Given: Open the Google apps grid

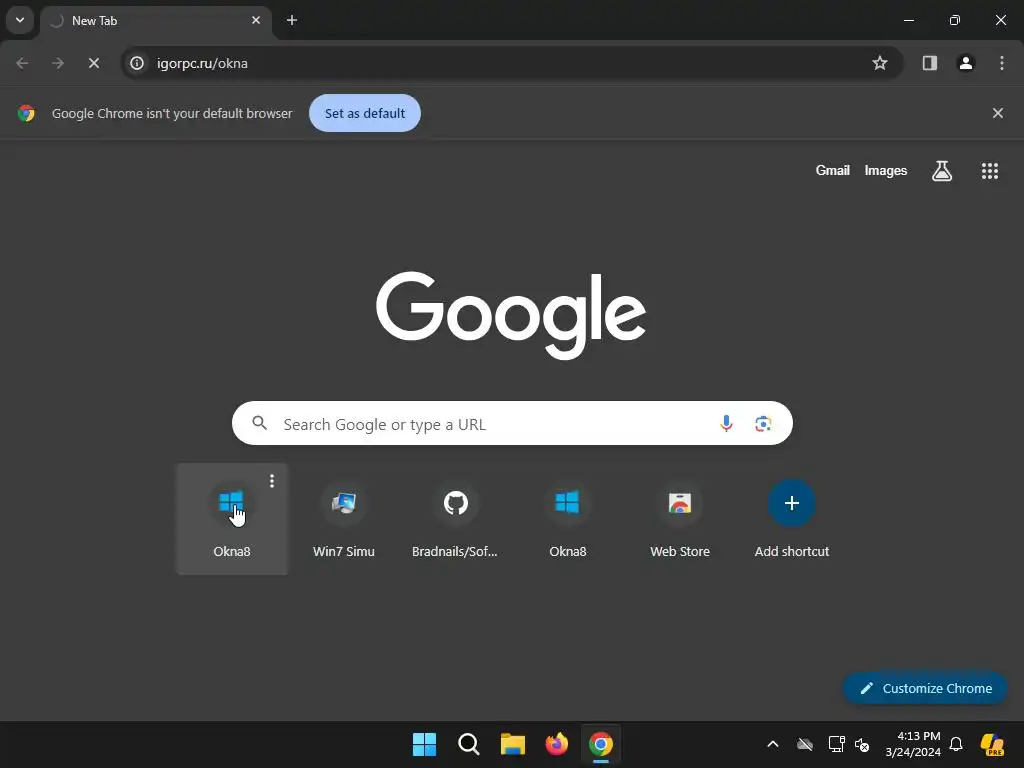Looking at the screenshot, I should [990, 171].
